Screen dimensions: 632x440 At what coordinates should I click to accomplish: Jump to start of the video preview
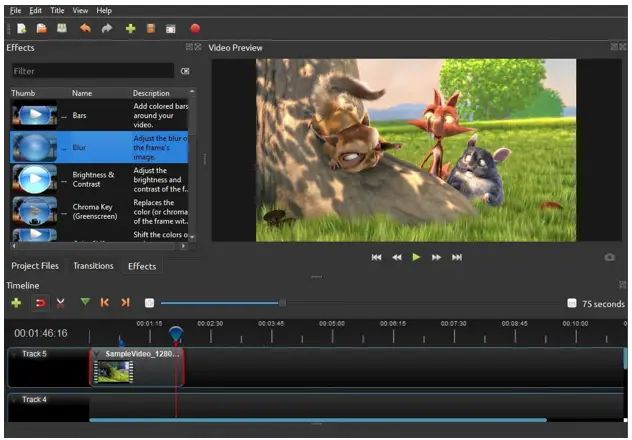tap(376, 257)
